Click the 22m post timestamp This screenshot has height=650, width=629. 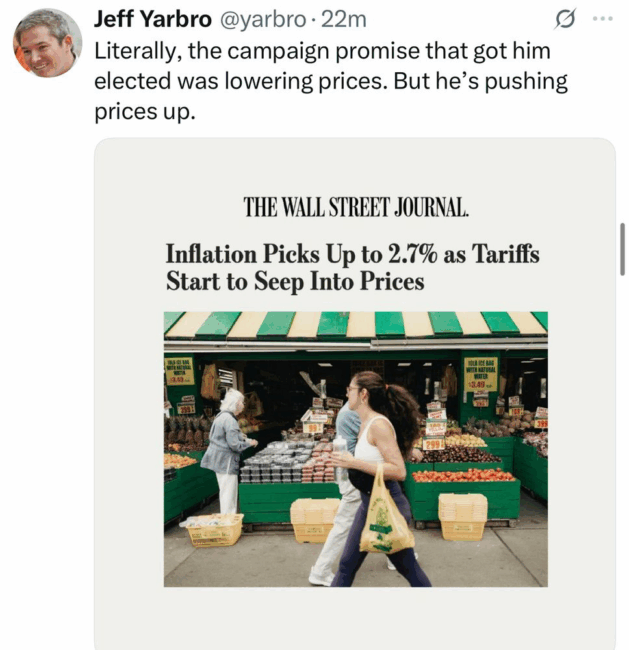coord(344,19)
